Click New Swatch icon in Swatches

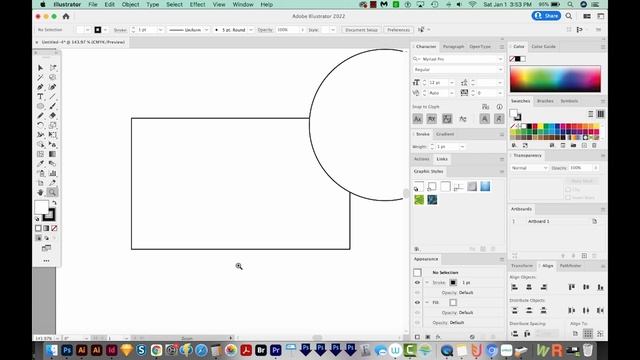[584, 145]
